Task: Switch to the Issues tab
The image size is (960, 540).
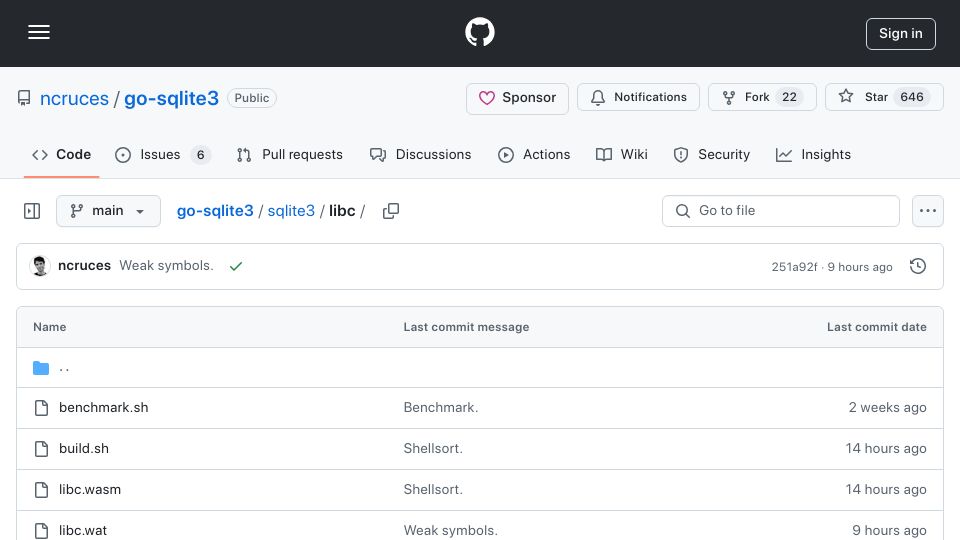Action: point(162,155)
